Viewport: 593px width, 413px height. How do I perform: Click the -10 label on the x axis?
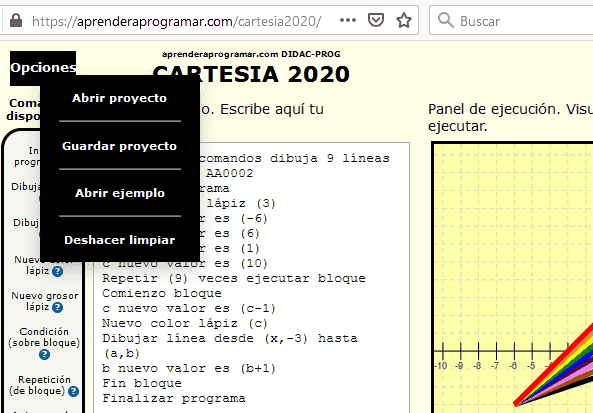point(441,366)
